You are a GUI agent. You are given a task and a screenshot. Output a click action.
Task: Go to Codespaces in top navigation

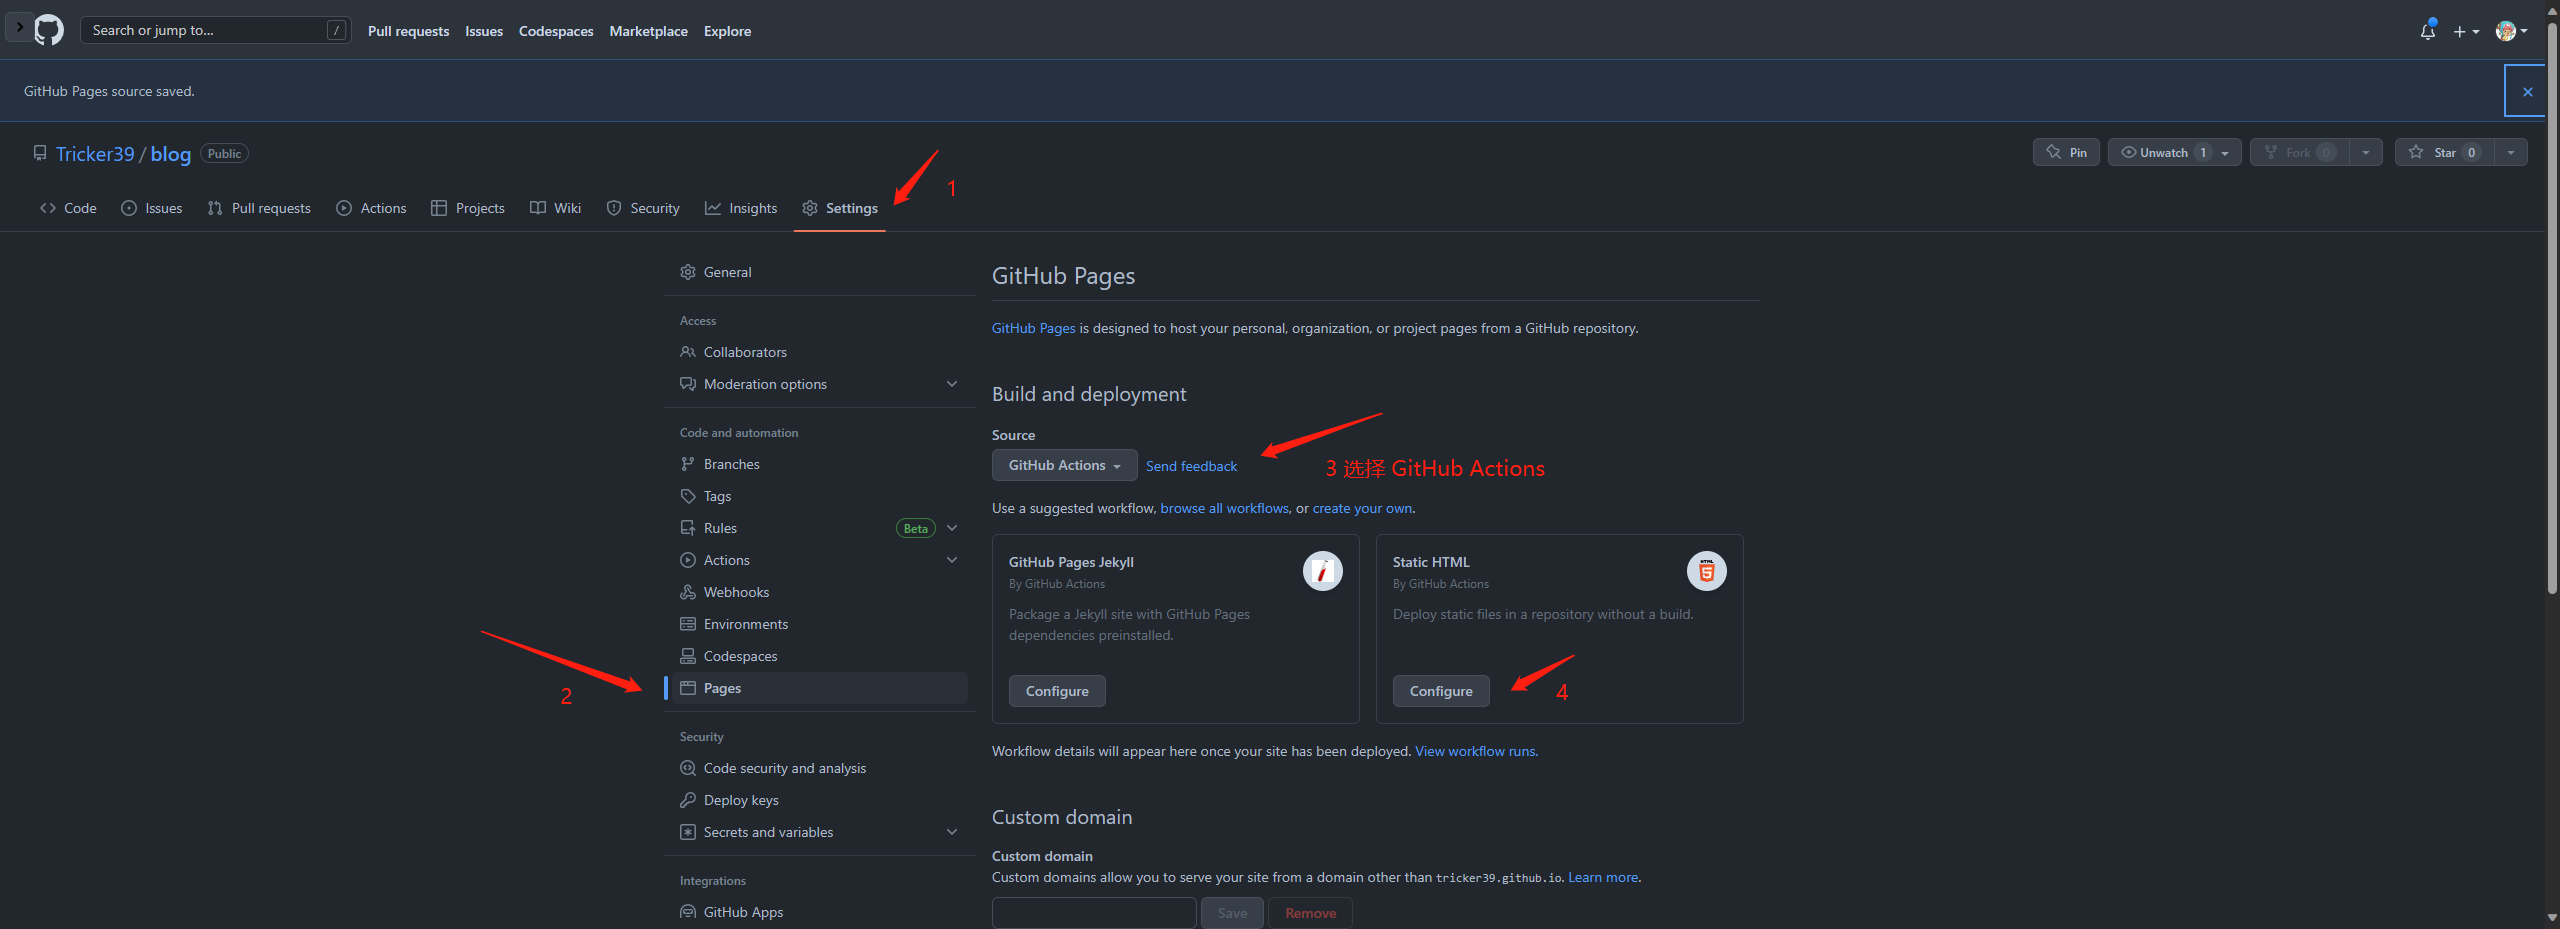pyautogui.click(x=556, y=31)
